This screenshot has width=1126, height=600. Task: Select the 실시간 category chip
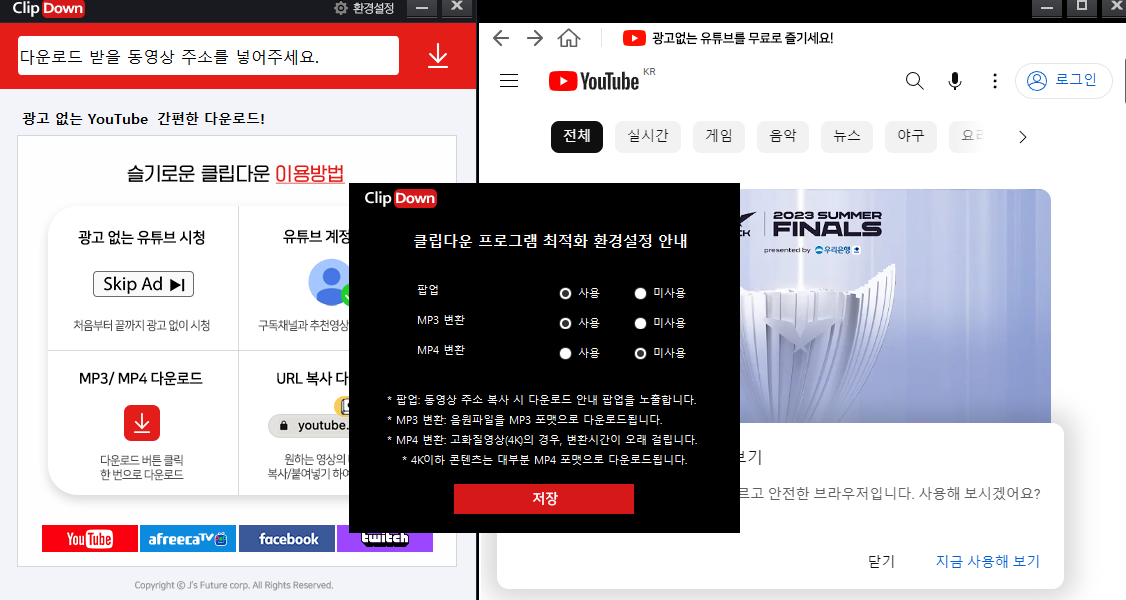(x=648, y=136)
